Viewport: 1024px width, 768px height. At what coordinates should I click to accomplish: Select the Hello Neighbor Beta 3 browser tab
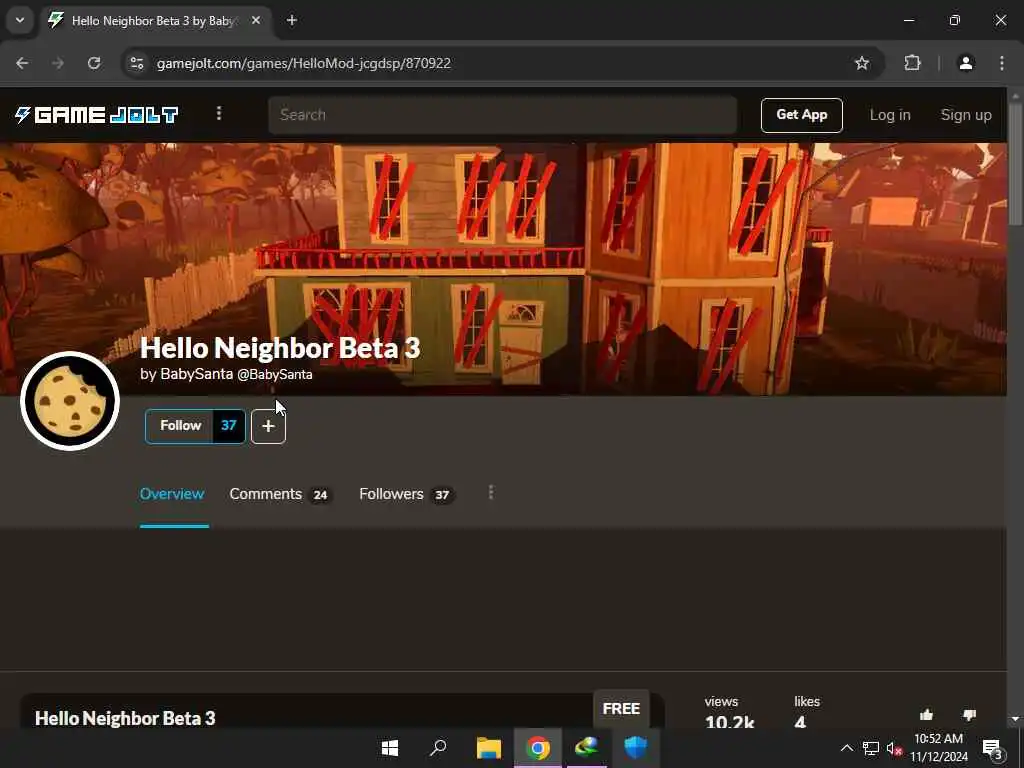point(155,20)
